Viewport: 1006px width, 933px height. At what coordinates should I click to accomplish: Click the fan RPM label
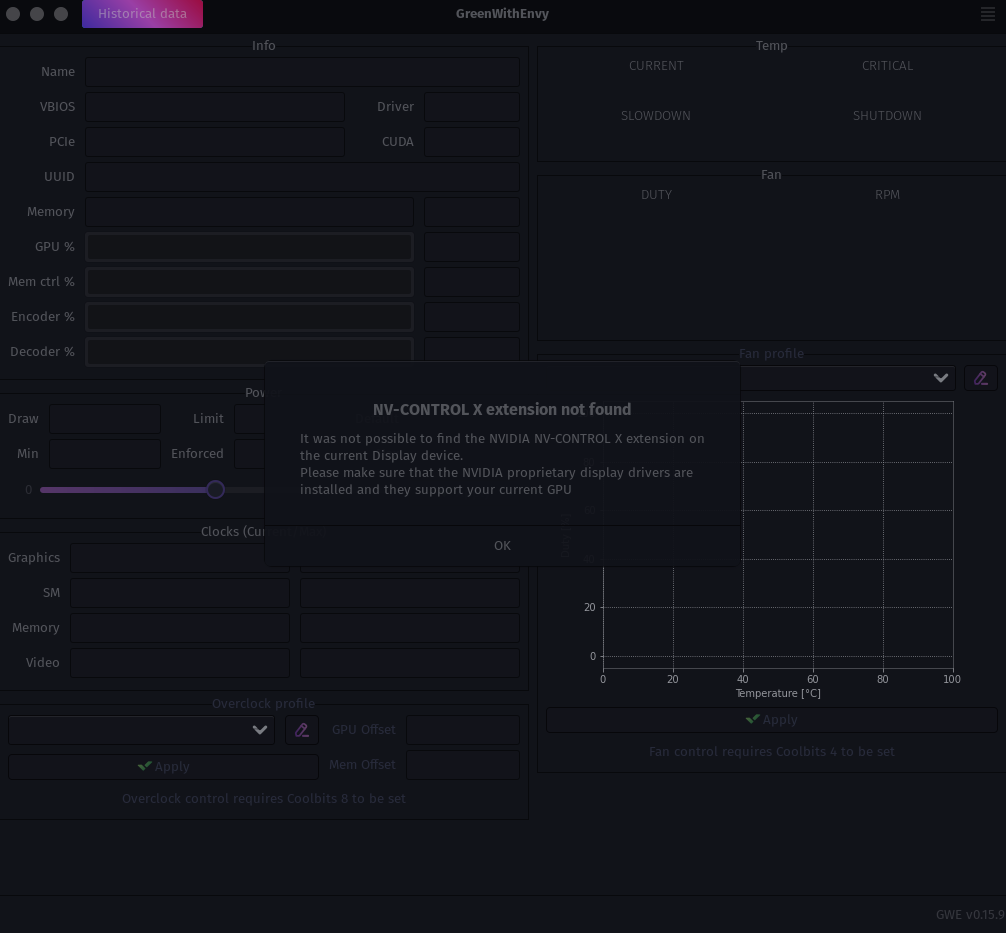click(887, 195)
